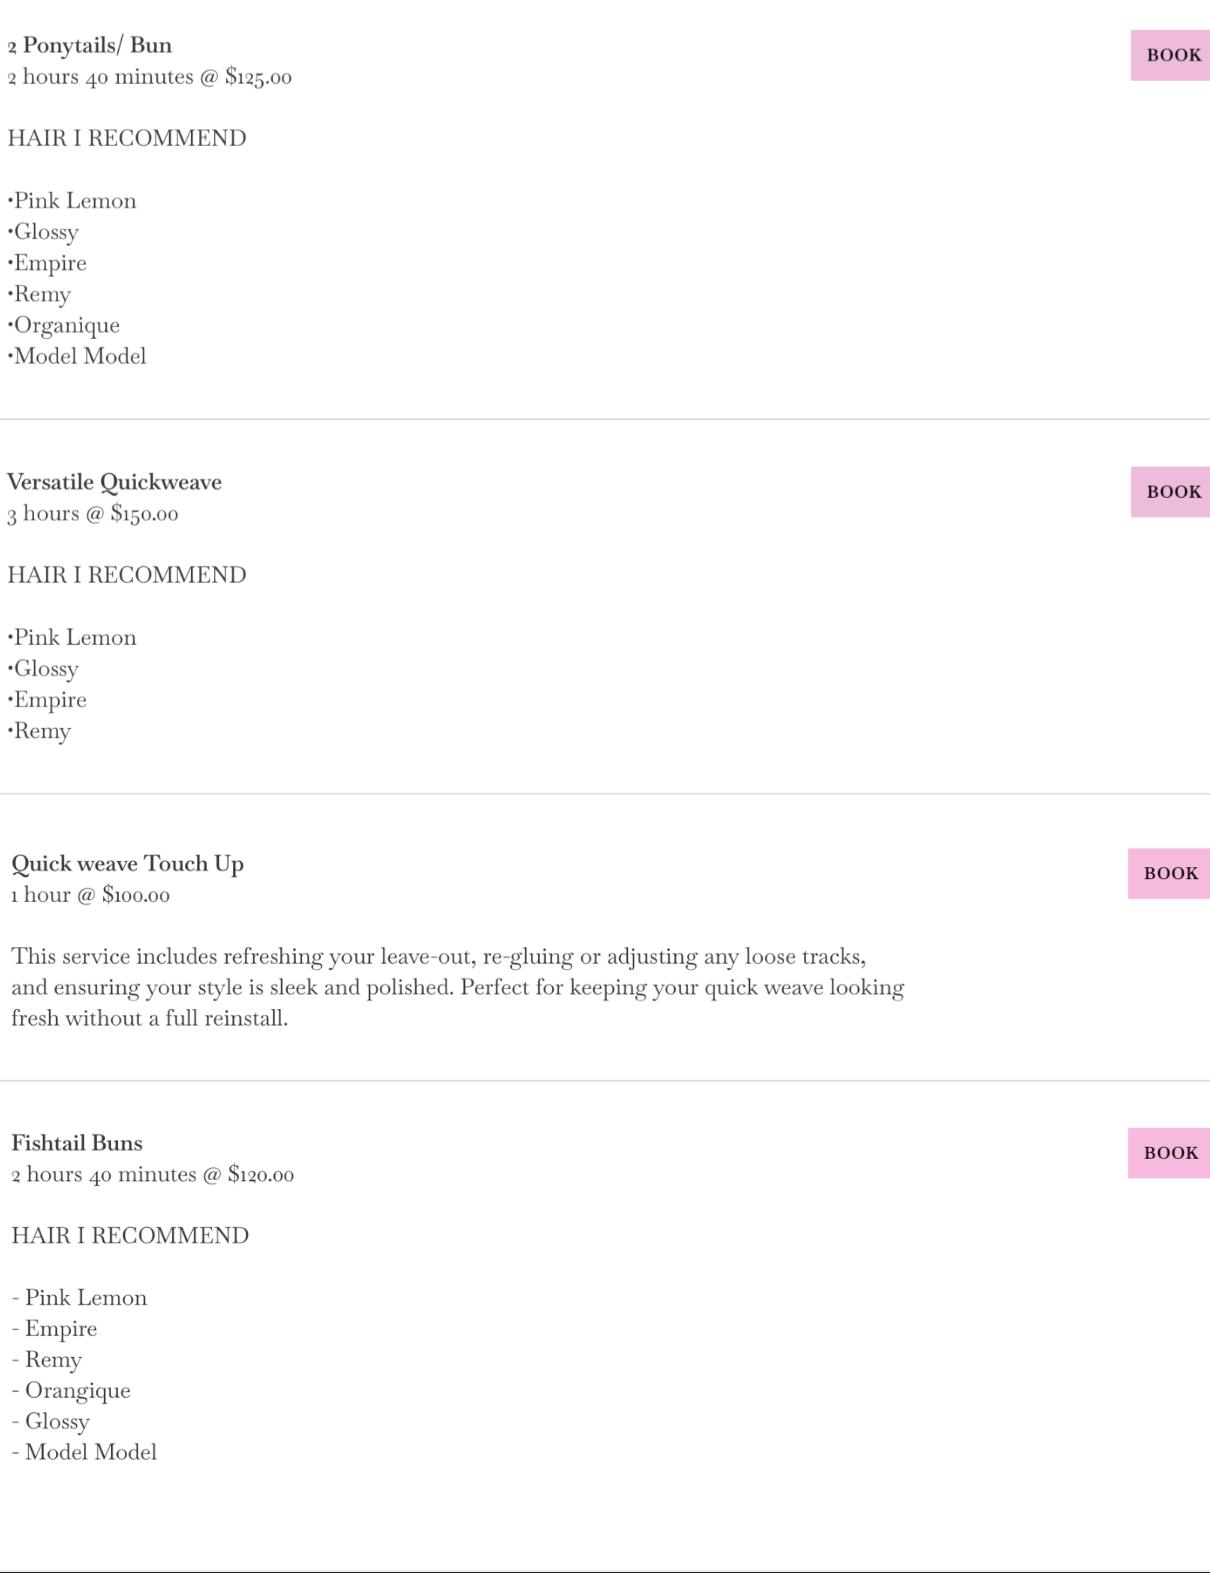Screen dimensions: 1210x1573
Task: Click the Versatile Quickweave title
Action: [x=114, y=482]
